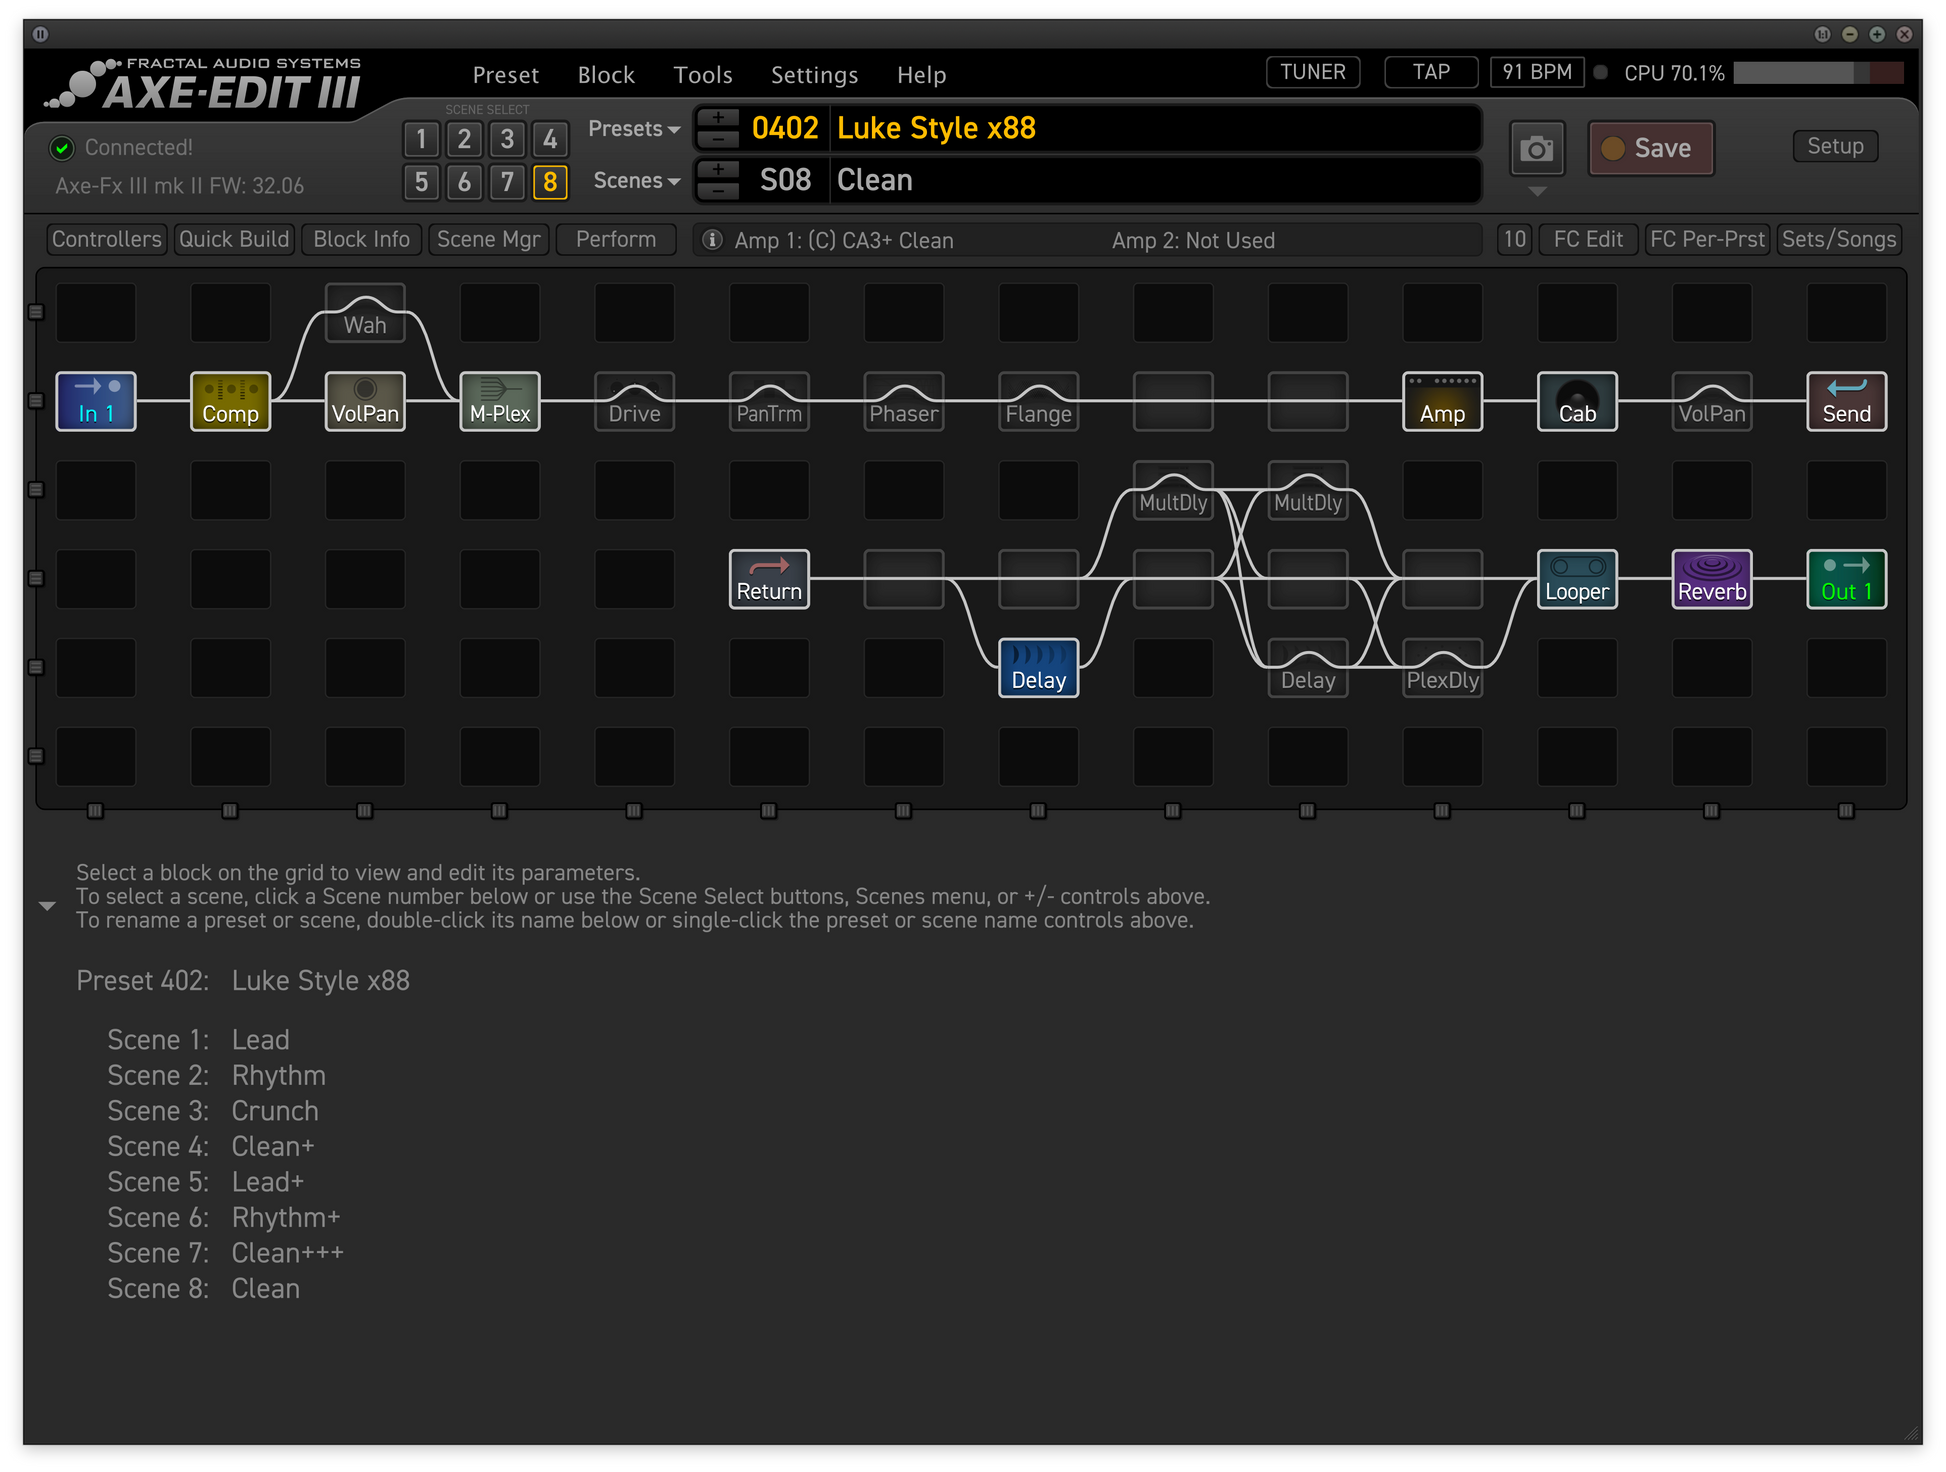Screen dimensions: 1946x1472
Task: Switch to scene 8 using Scene Select
Action: click(x=550, y=182)
